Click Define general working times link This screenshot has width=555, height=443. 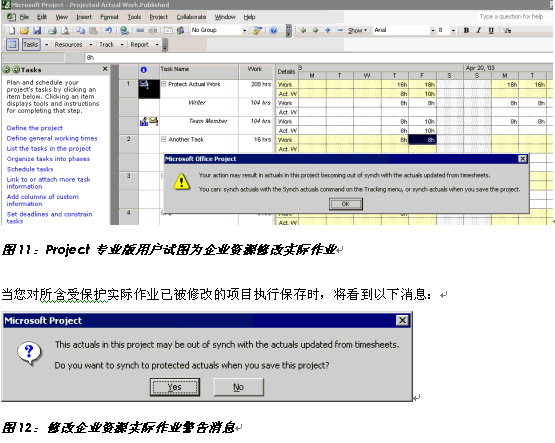[x=52, y=138]
